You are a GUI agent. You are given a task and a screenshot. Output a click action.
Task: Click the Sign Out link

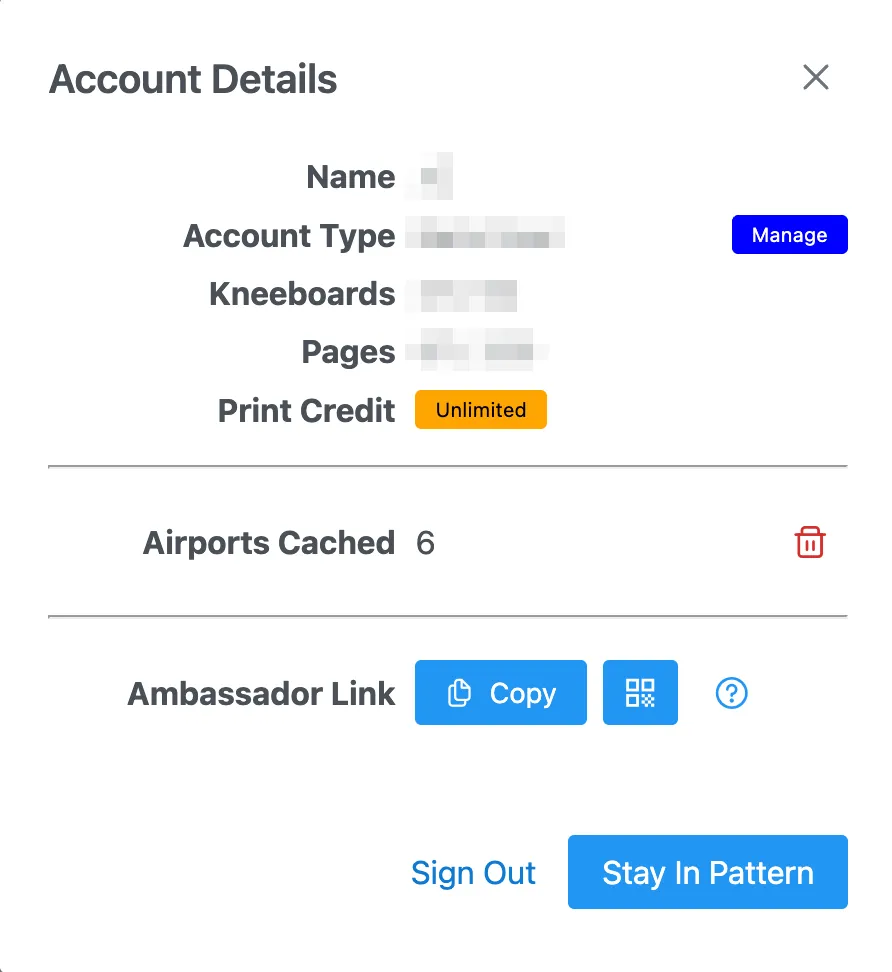pyautogui.click(x=473, y=873)
